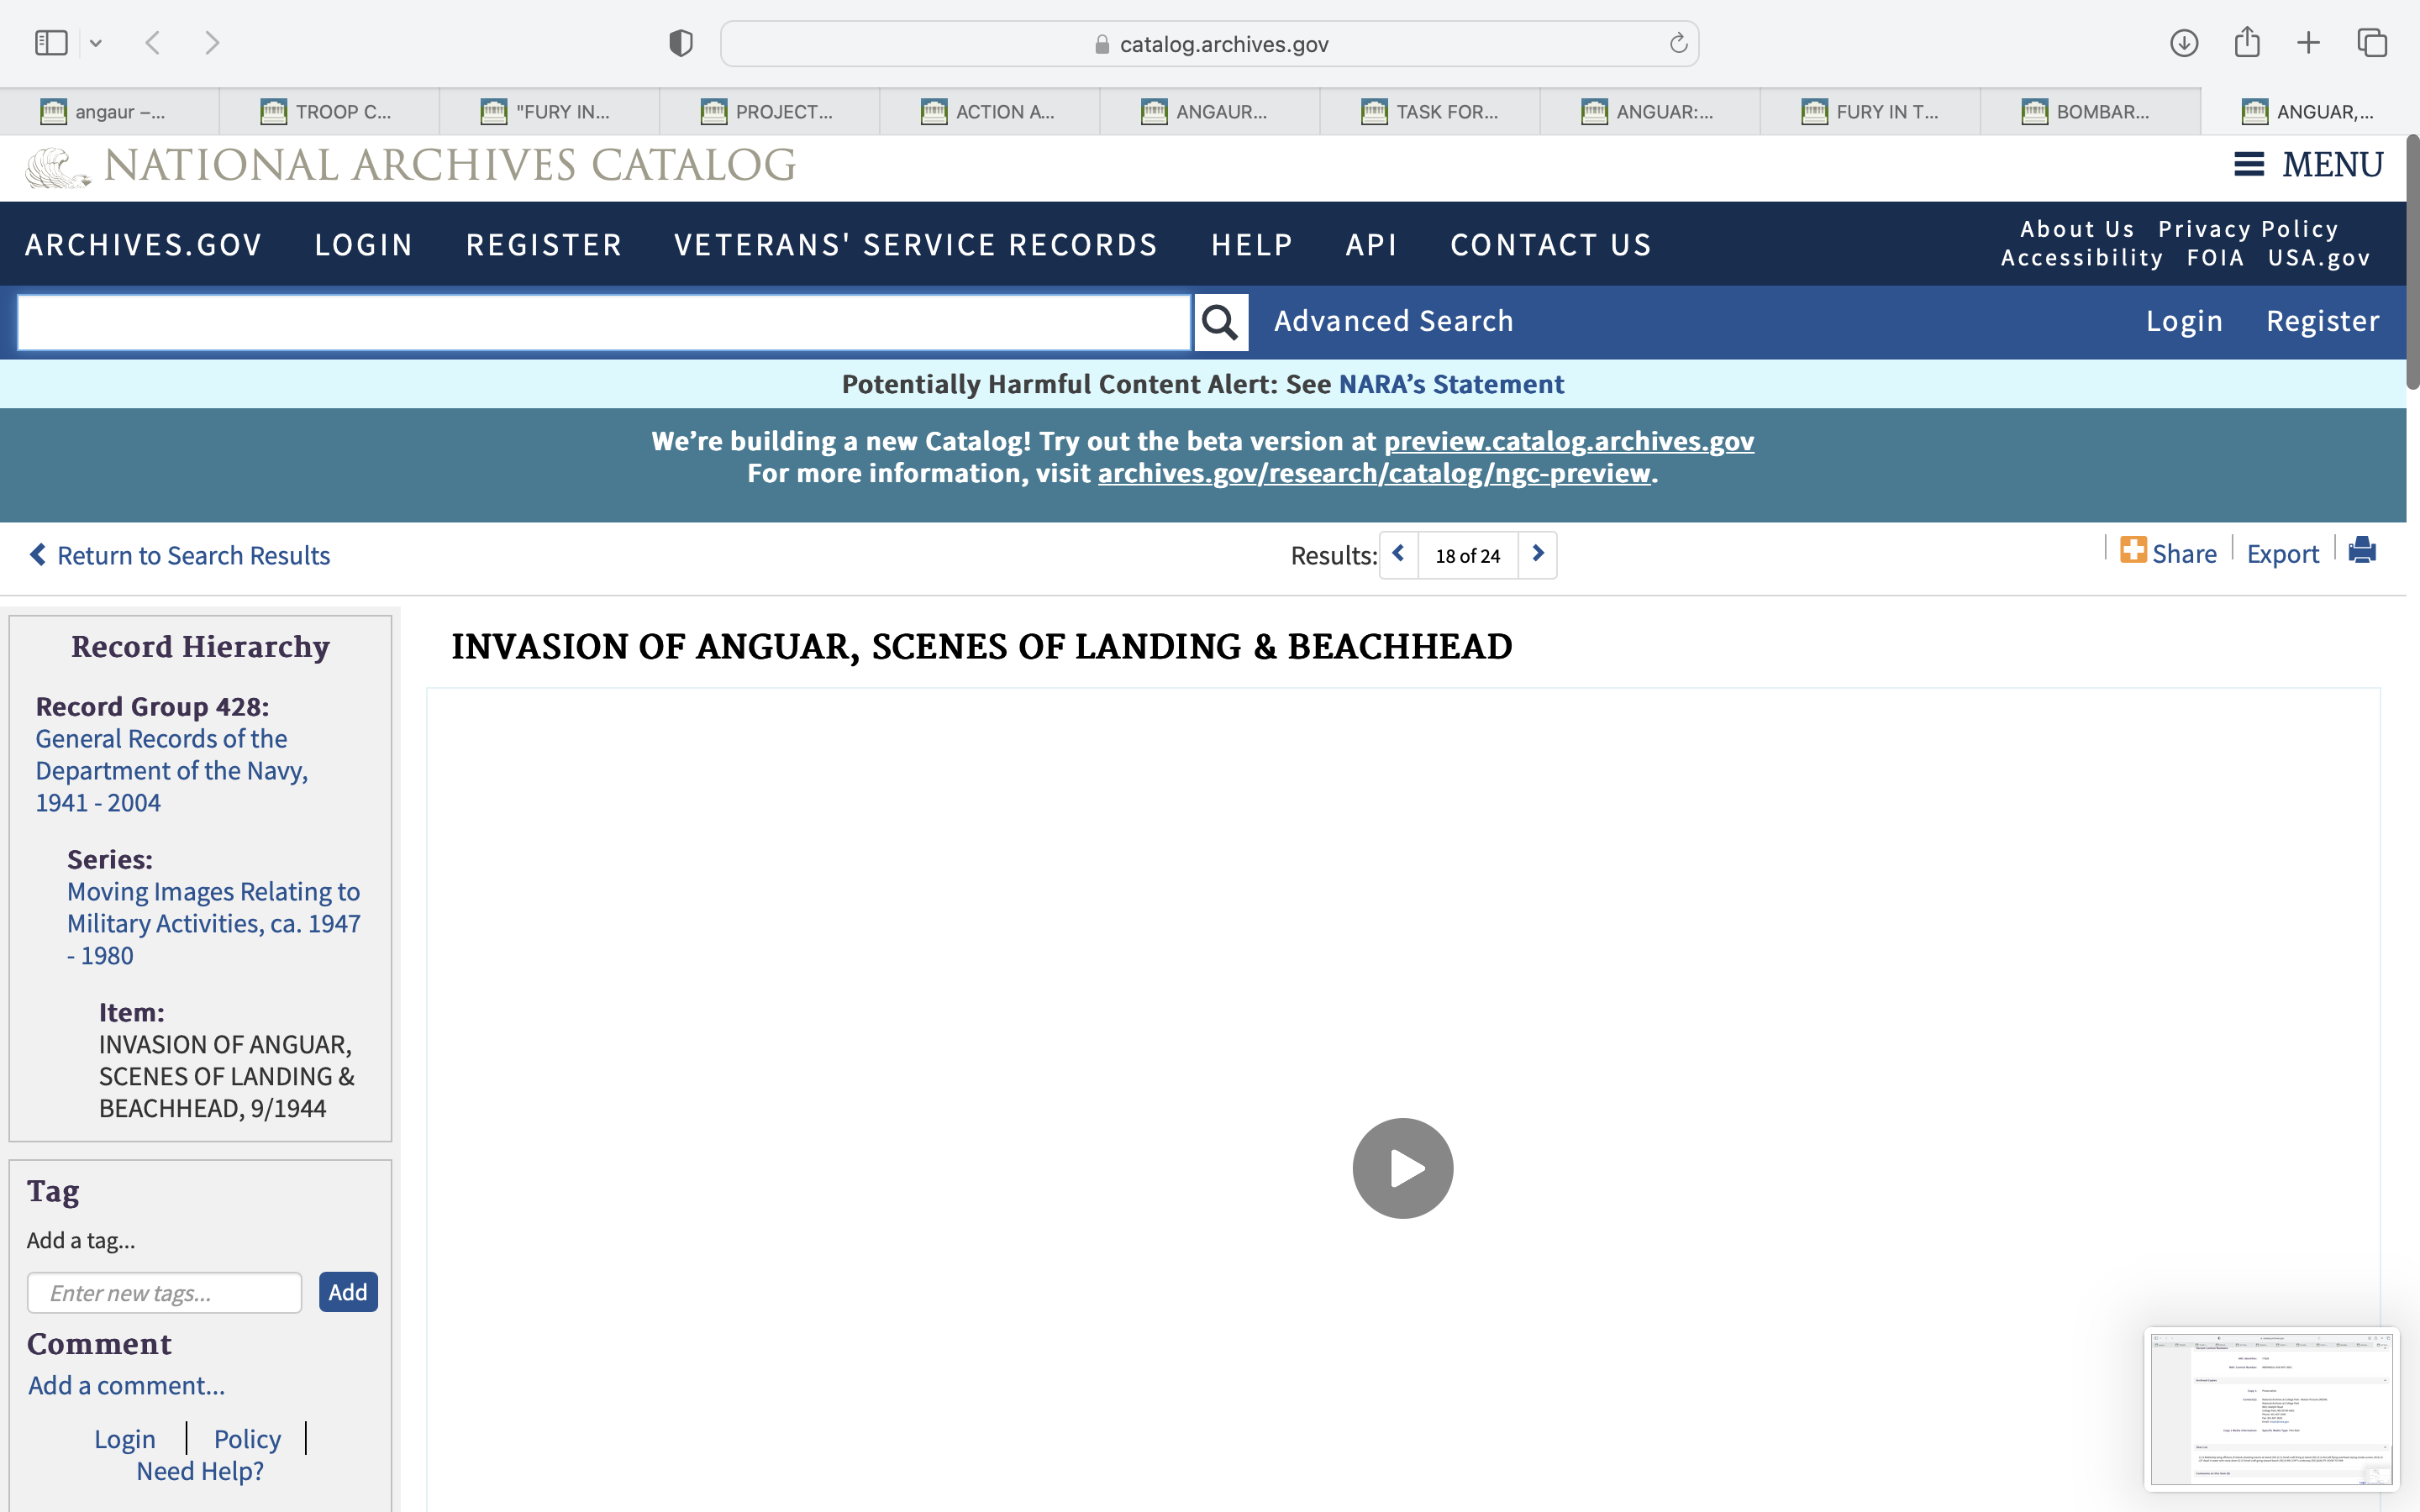Click the Safari share icon
This screenshot has width=2420, height=1512.
pos(2246,43)
